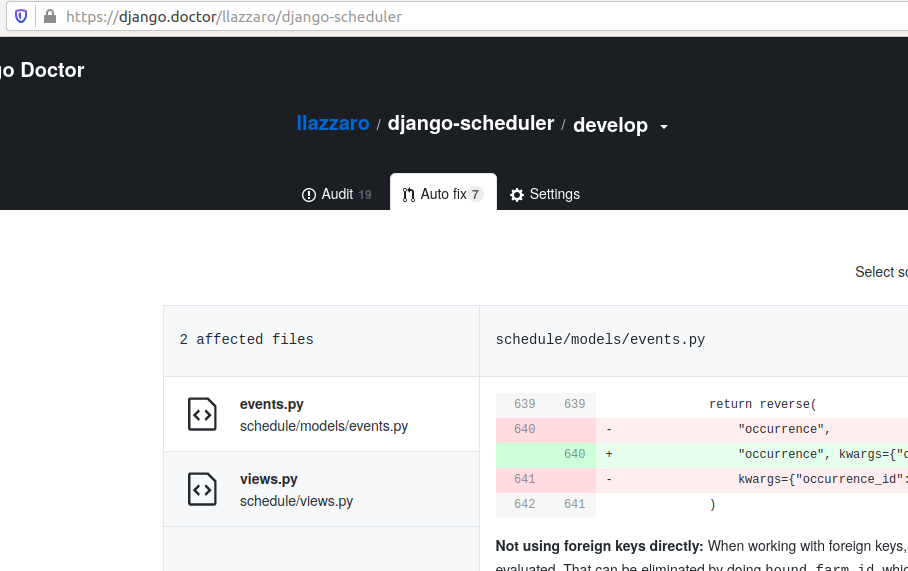
Task: Click the diff header schedule/models/events.py
Action: [x=601, y=339]
